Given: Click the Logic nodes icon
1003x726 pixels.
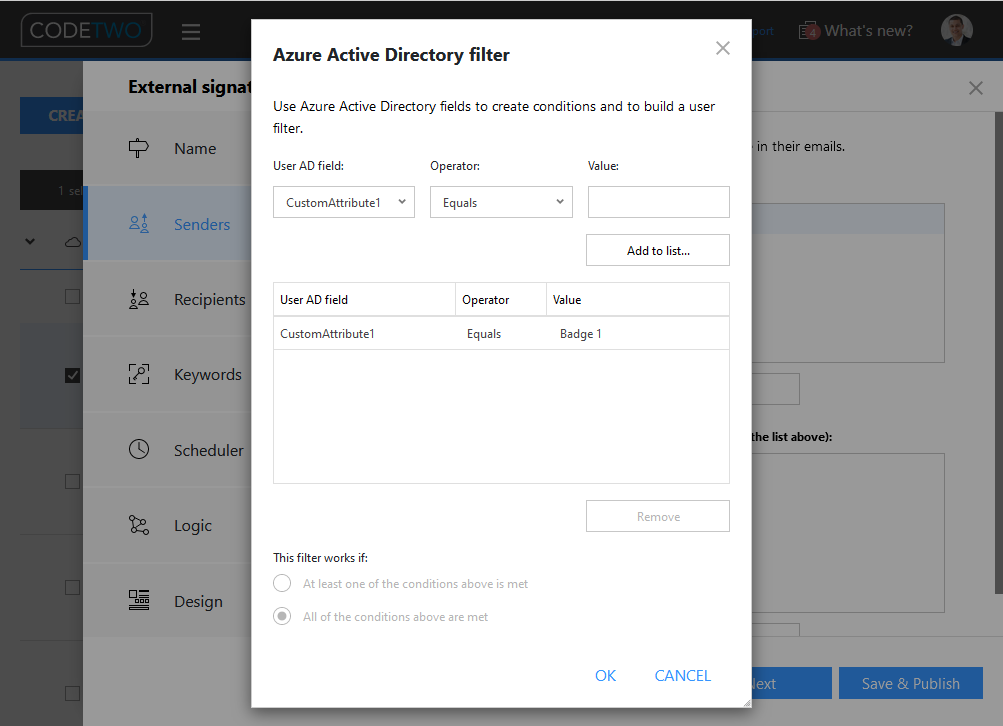Looking at the screenshot, I should click(x=139, y=526).
